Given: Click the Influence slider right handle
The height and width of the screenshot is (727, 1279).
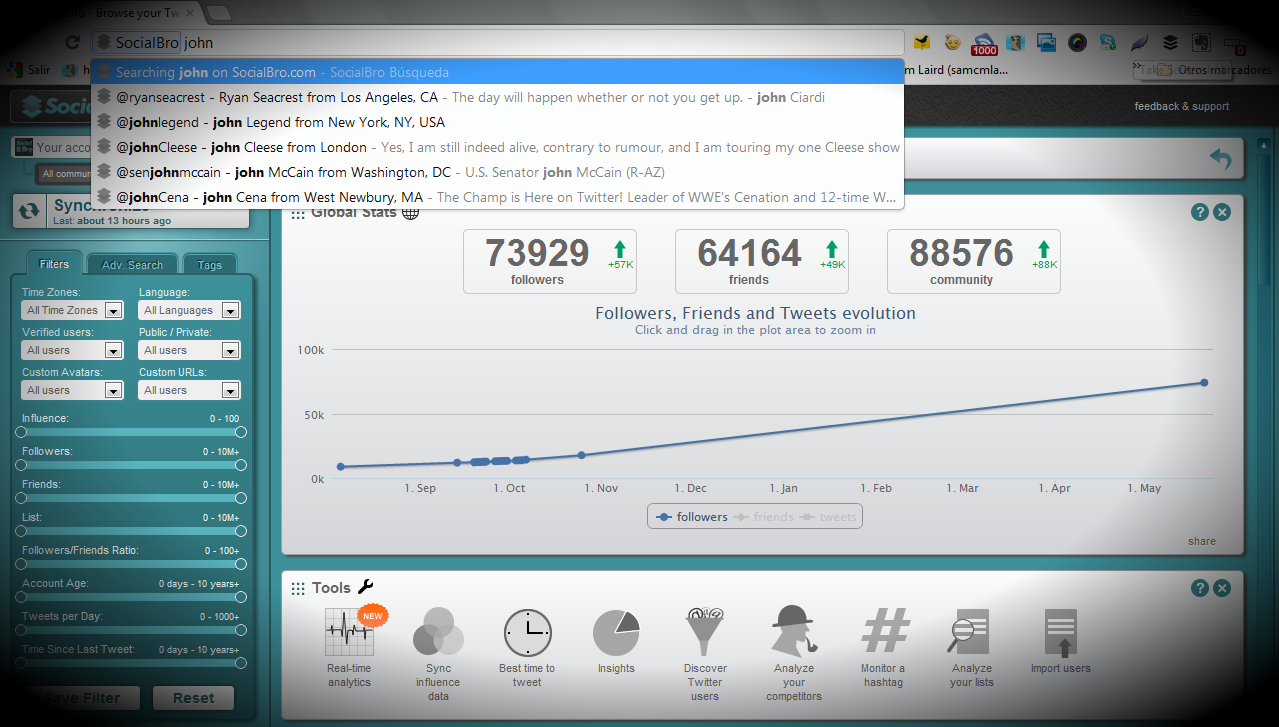Looking at the screenshot, I should pos(241,432).
